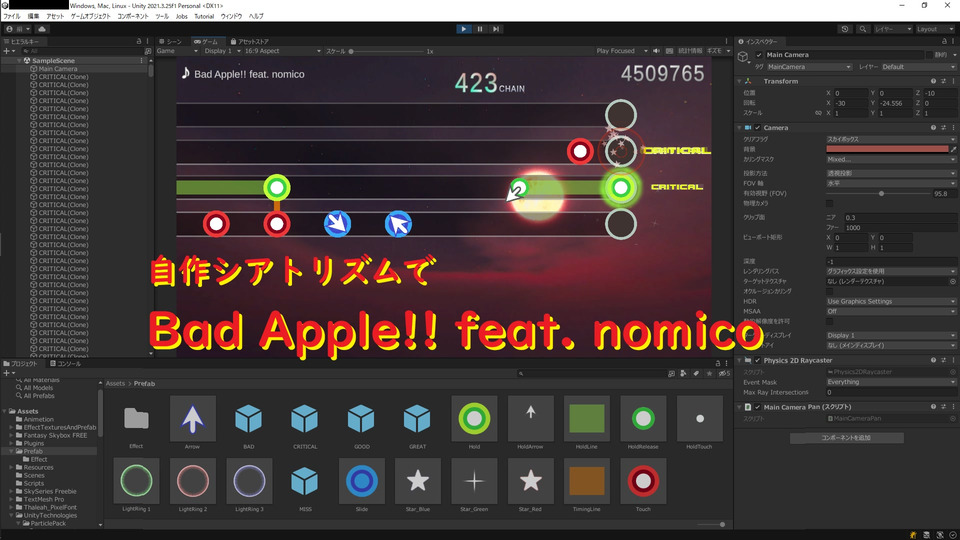Click the Step frame button
This screenshot has width=960, height=540.
[496, 29]
